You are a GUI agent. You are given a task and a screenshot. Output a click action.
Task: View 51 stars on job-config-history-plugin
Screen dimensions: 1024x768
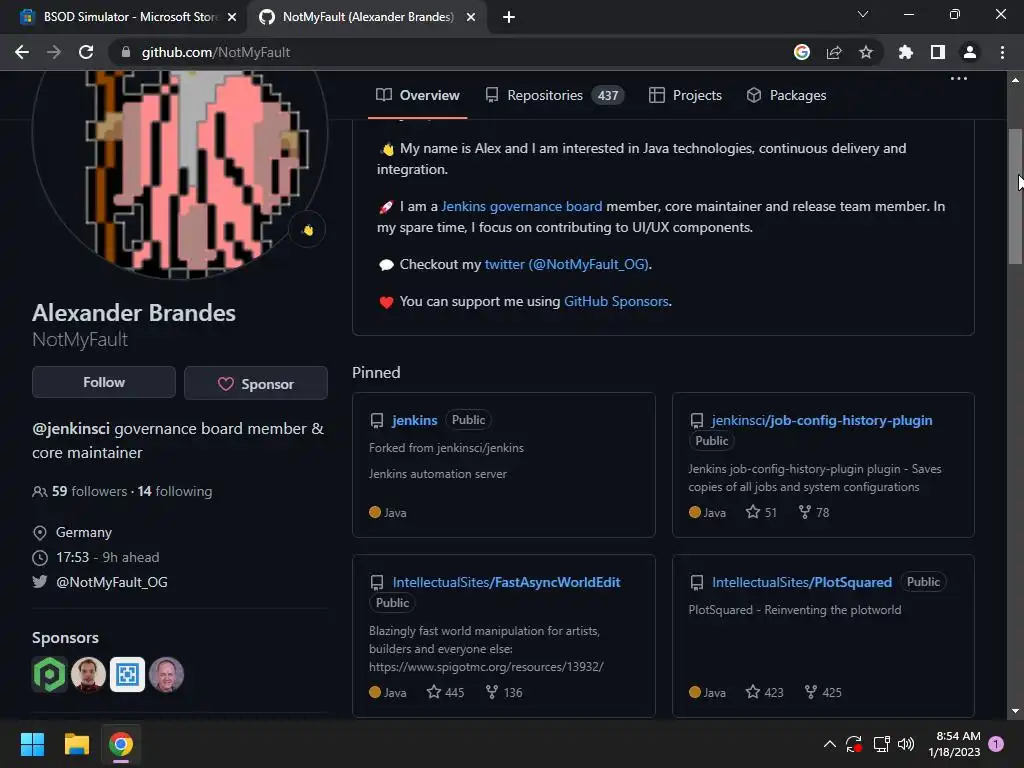761,513
